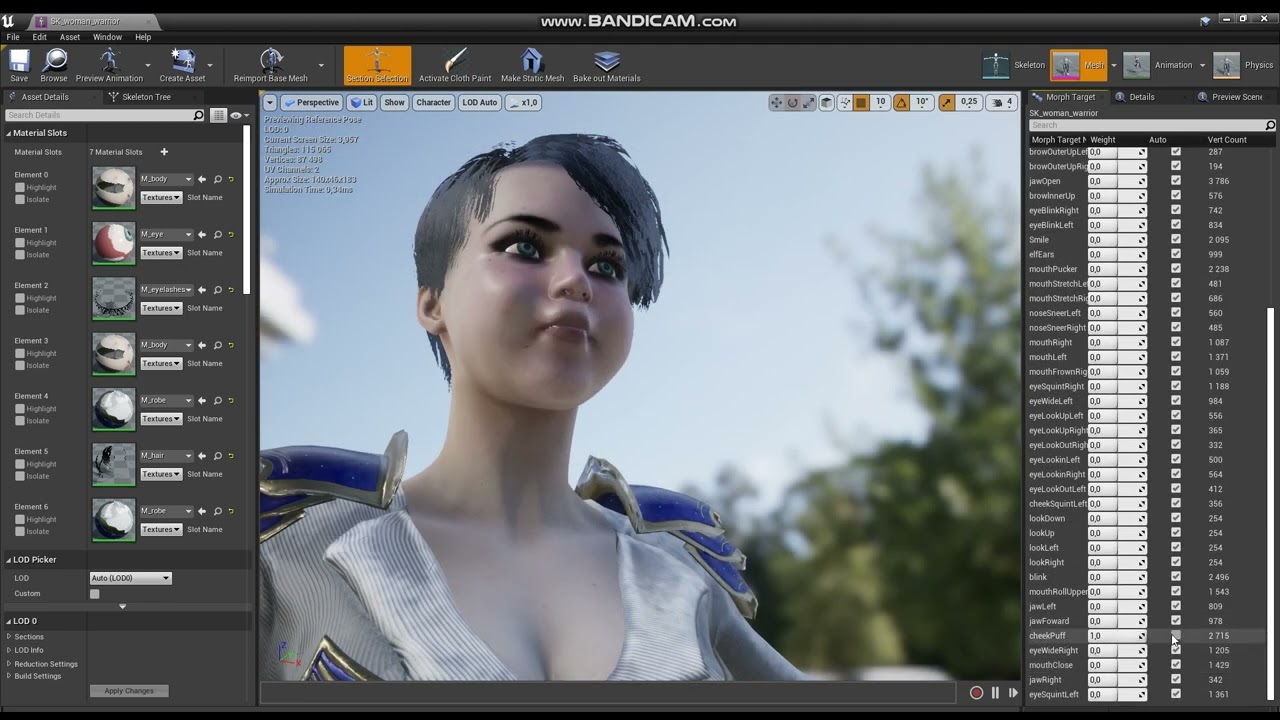This screenshot has width=1280, height=720.
Task: Open the Edit menu
Action: 39,37
